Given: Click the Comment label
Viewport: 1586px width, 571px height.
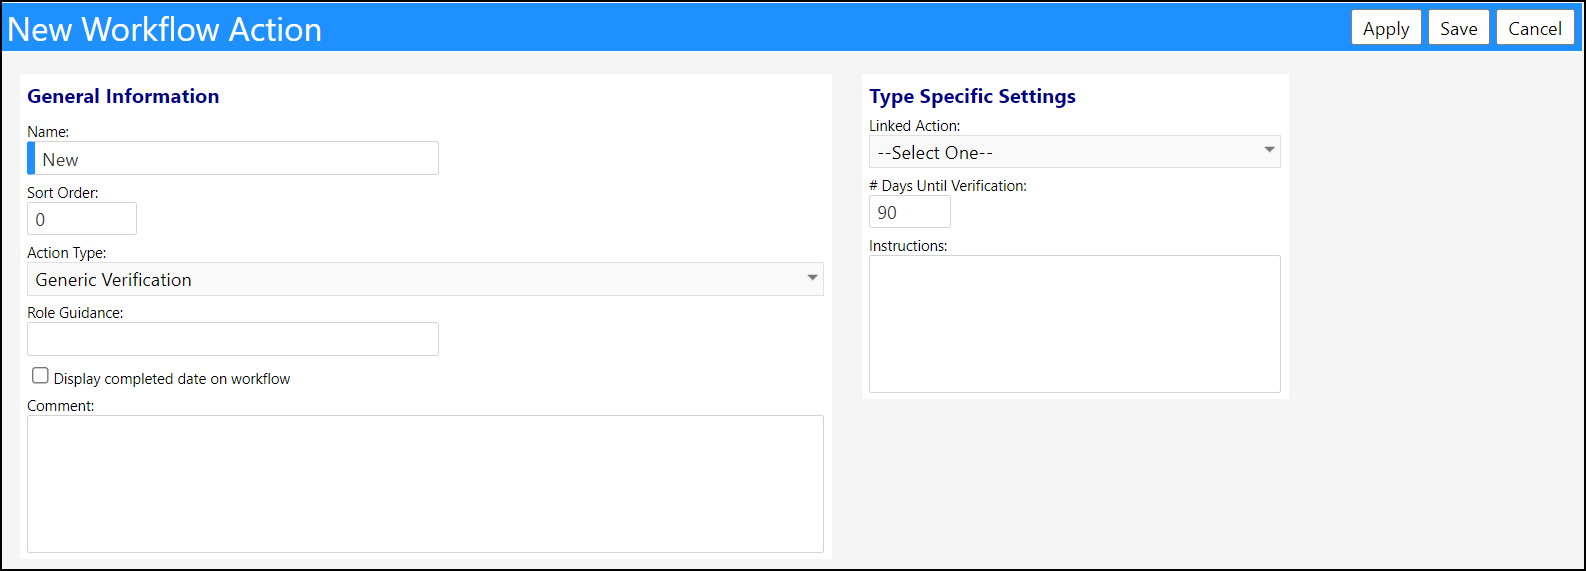Looking at the screenshot, I should [x=61, y=406].
